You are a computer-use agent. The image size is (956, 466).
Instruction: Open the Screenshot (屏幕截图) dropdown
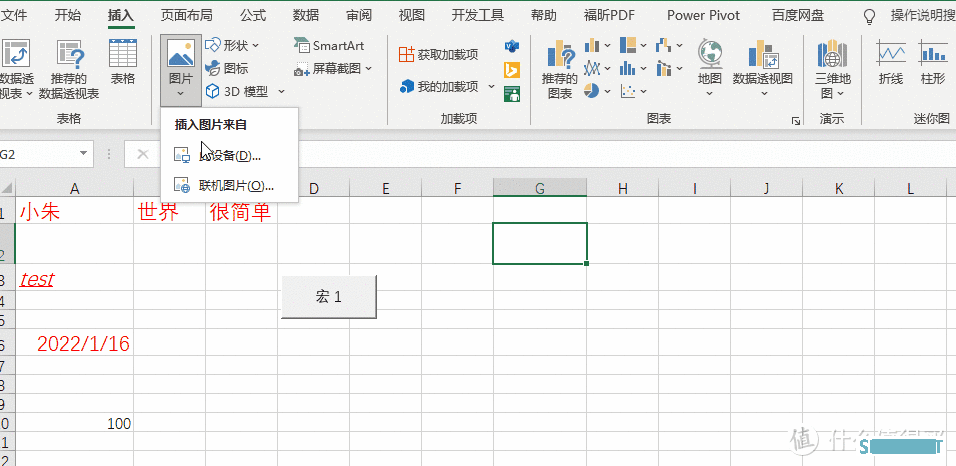368,69
